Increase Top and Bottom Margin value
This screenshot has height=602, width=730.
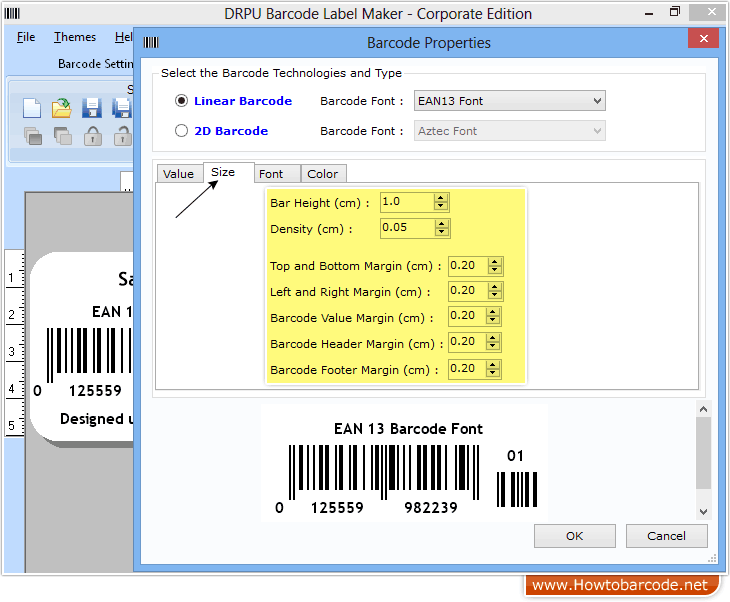click(x=494, y=262)
